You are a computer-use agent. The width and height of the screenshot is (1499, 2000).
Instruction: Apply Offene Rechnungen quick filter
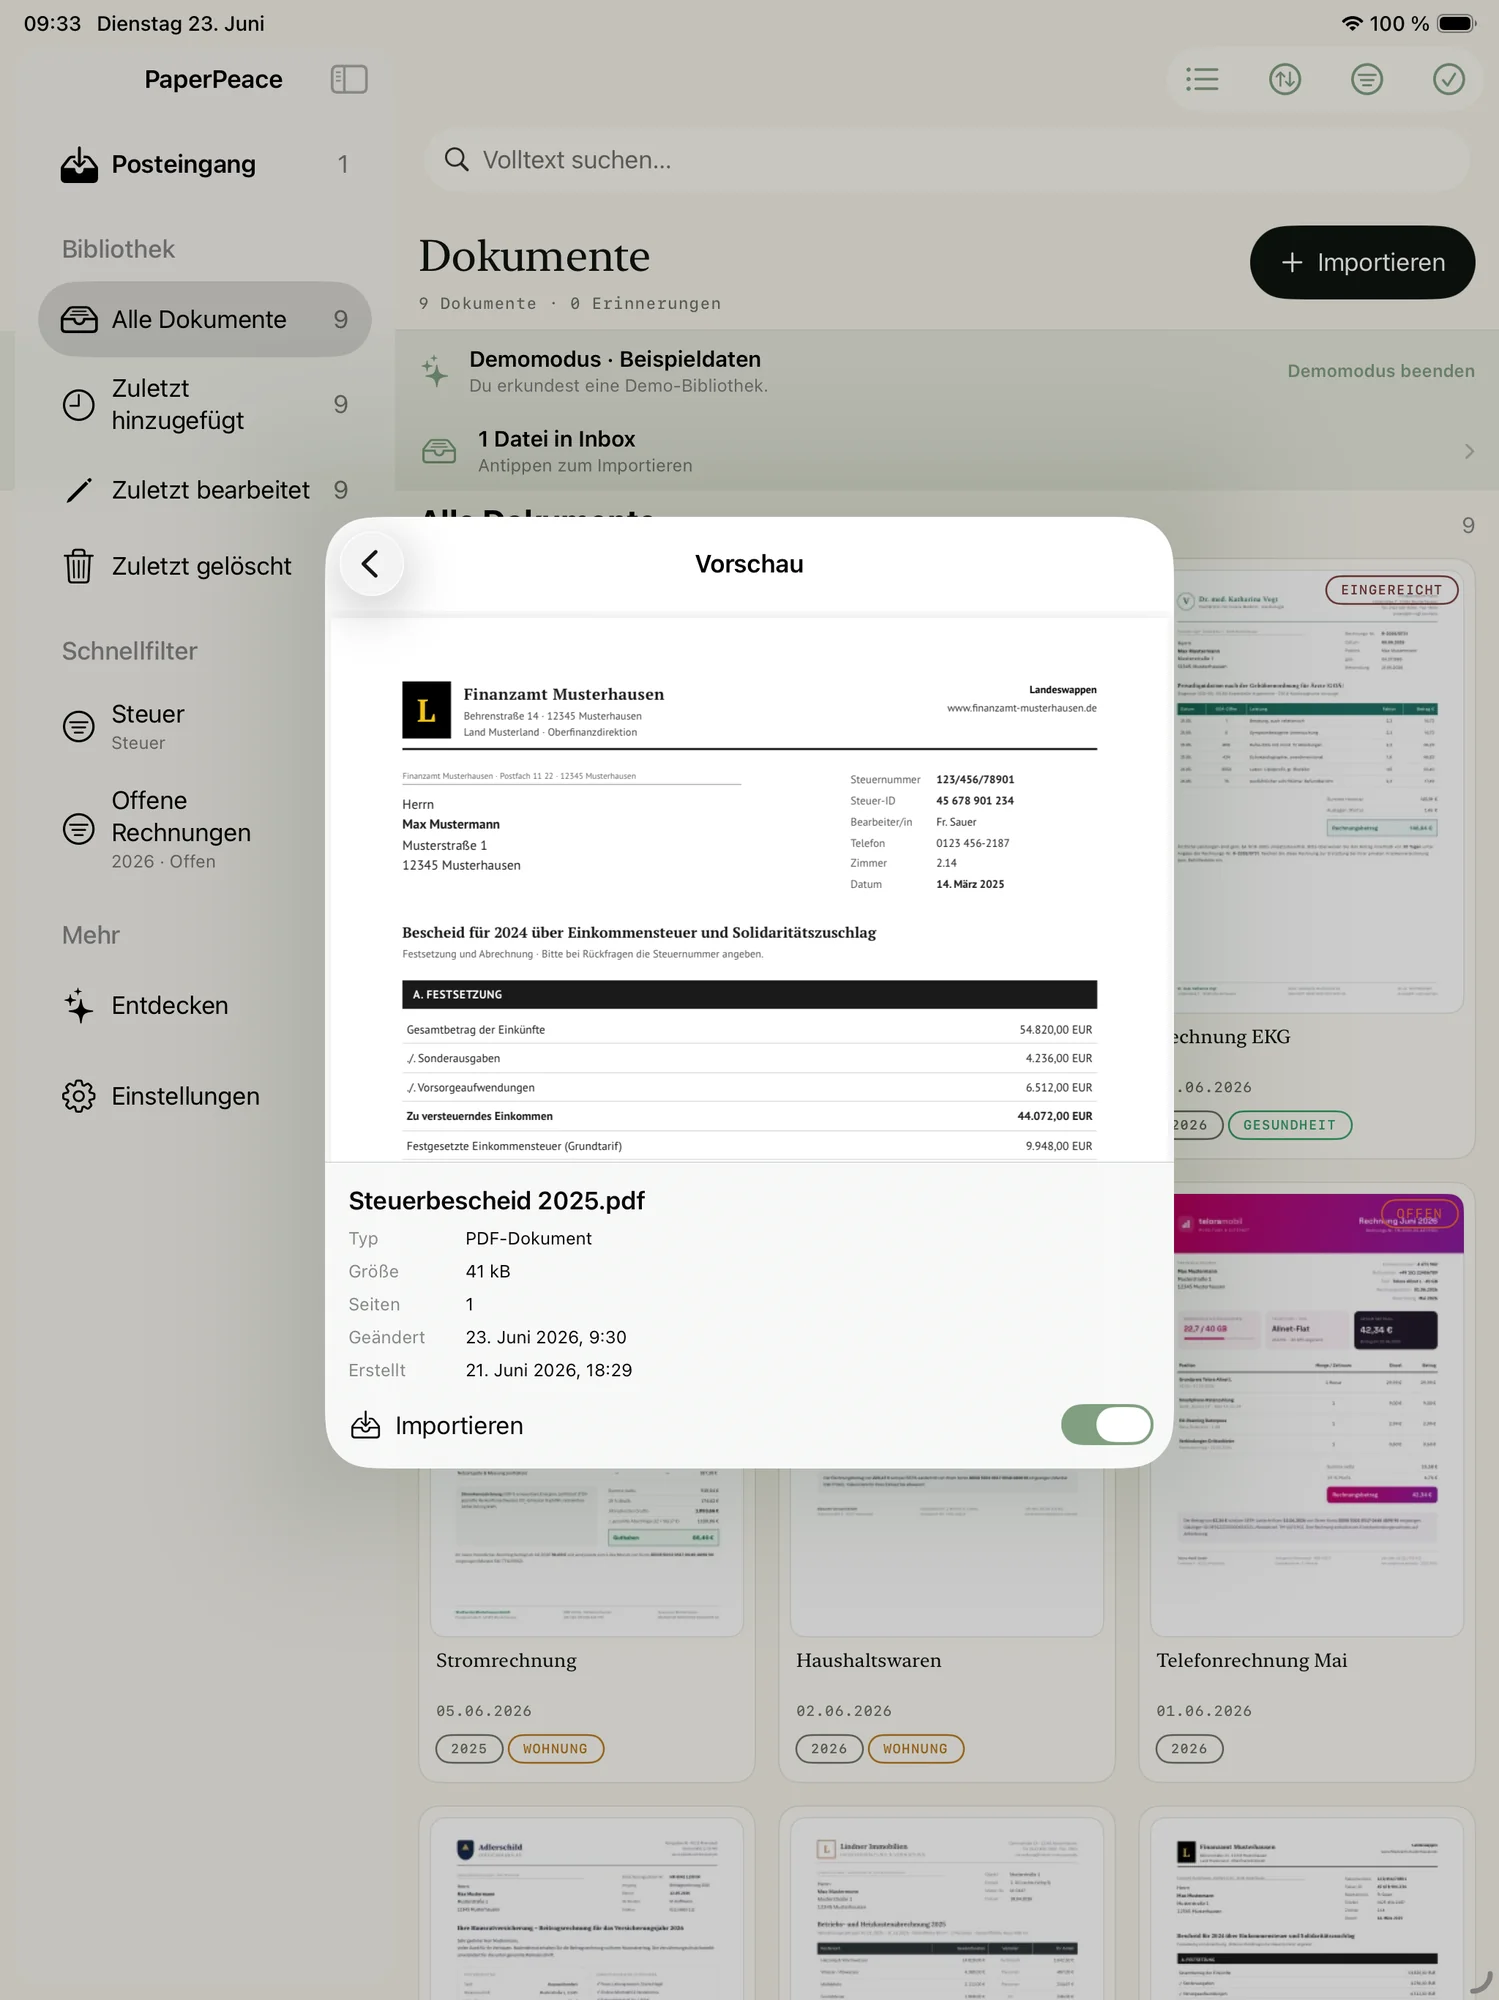[205, 829]
